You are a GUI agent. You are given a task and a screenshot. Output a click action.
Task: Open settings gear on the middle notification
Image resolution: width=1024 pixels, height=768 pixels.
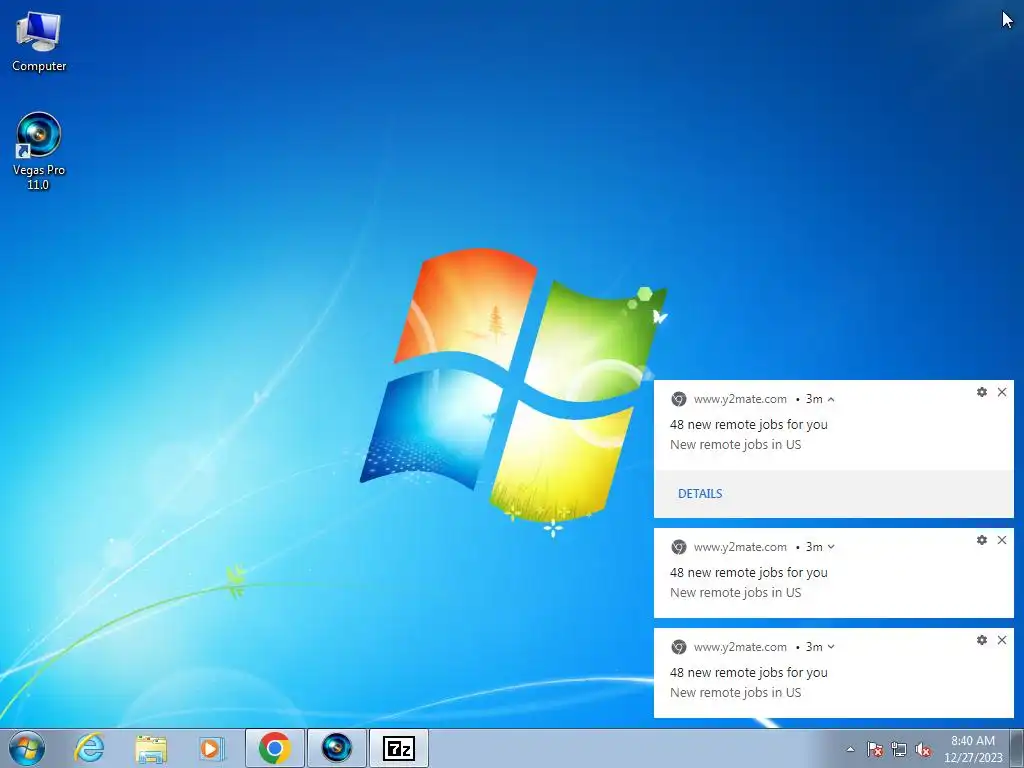pyautogui.click(x=982, y=540)
